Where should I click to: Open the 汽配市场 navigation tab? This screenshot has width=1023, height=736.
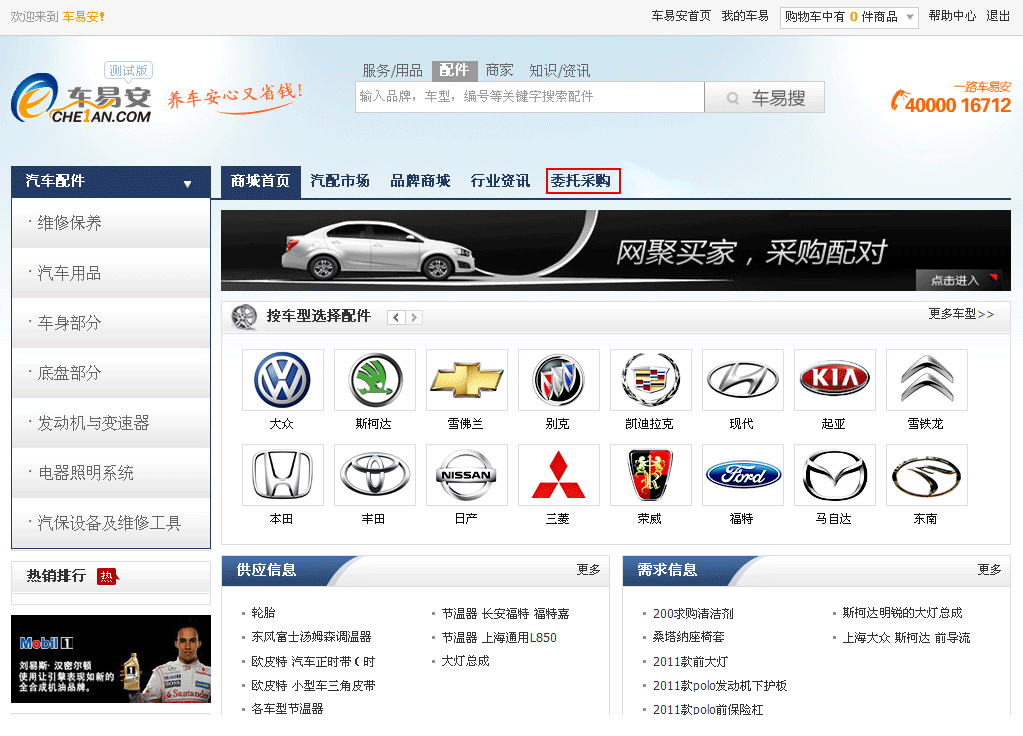pyautogui.click(x=340, y=181)
